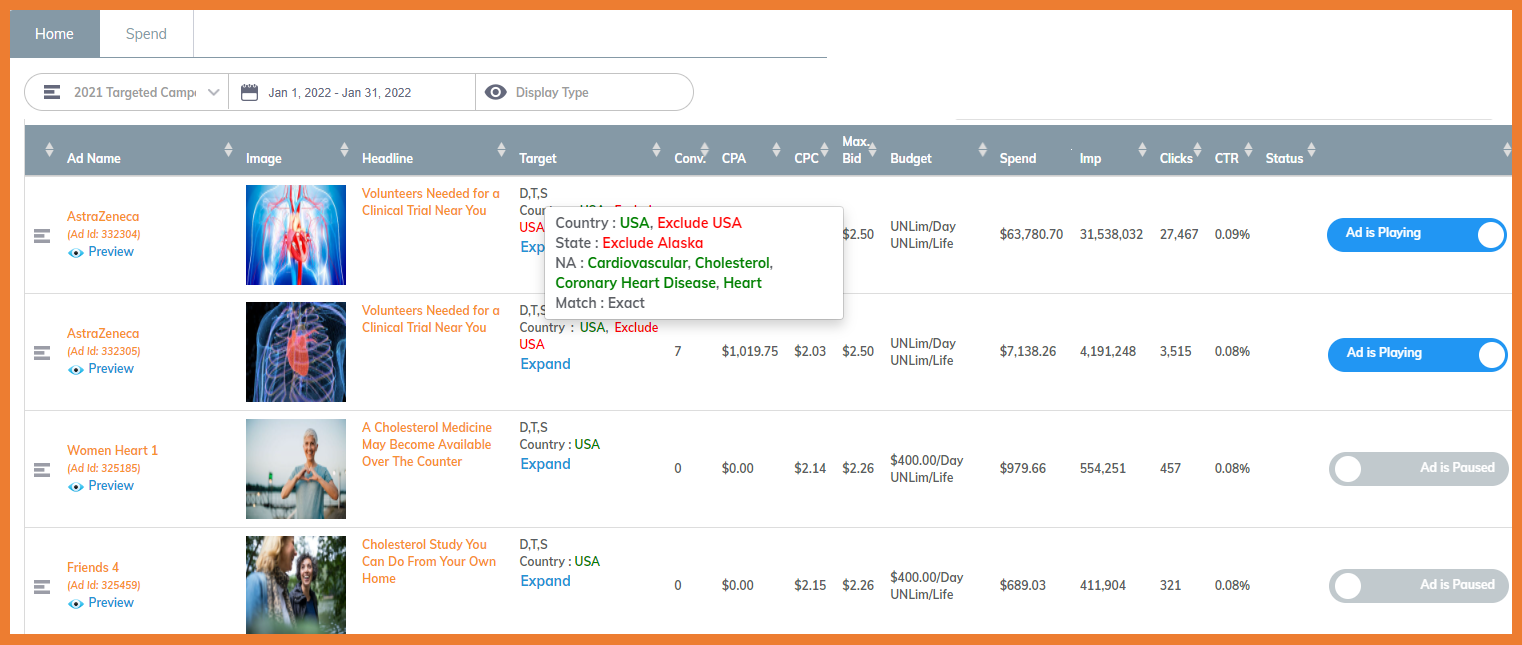Viewport: 1522px width, 645px height.
Task: Pause the playing AstraZeneca ad 332305
Action: click(1417, 355)
